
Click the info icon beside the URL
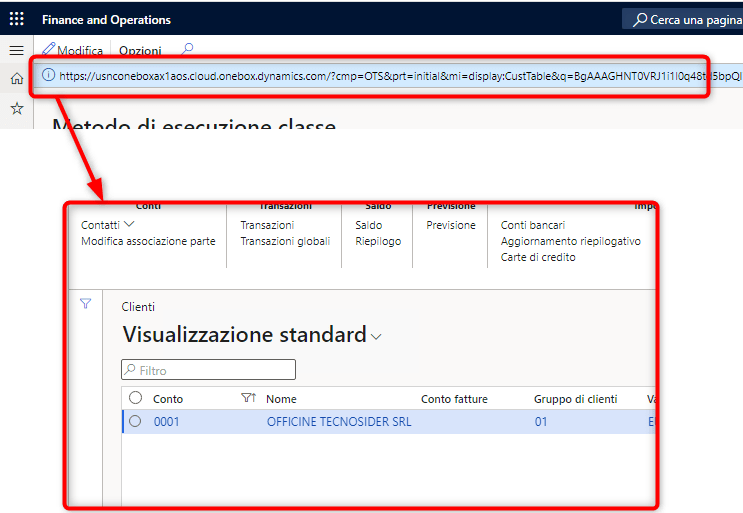click(x=48, y=75)
